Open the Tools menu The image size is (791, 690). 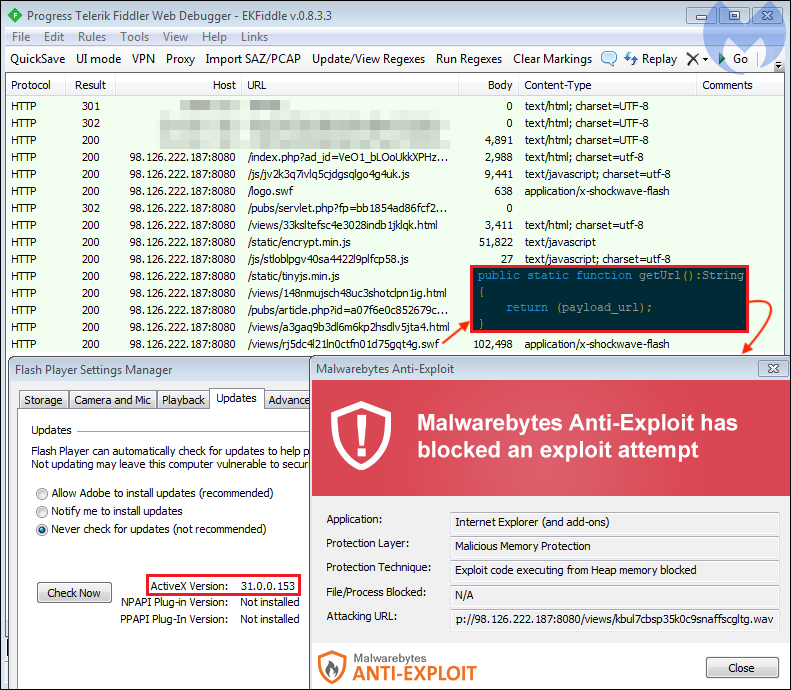pyautogui.click(x=134, y=37)
